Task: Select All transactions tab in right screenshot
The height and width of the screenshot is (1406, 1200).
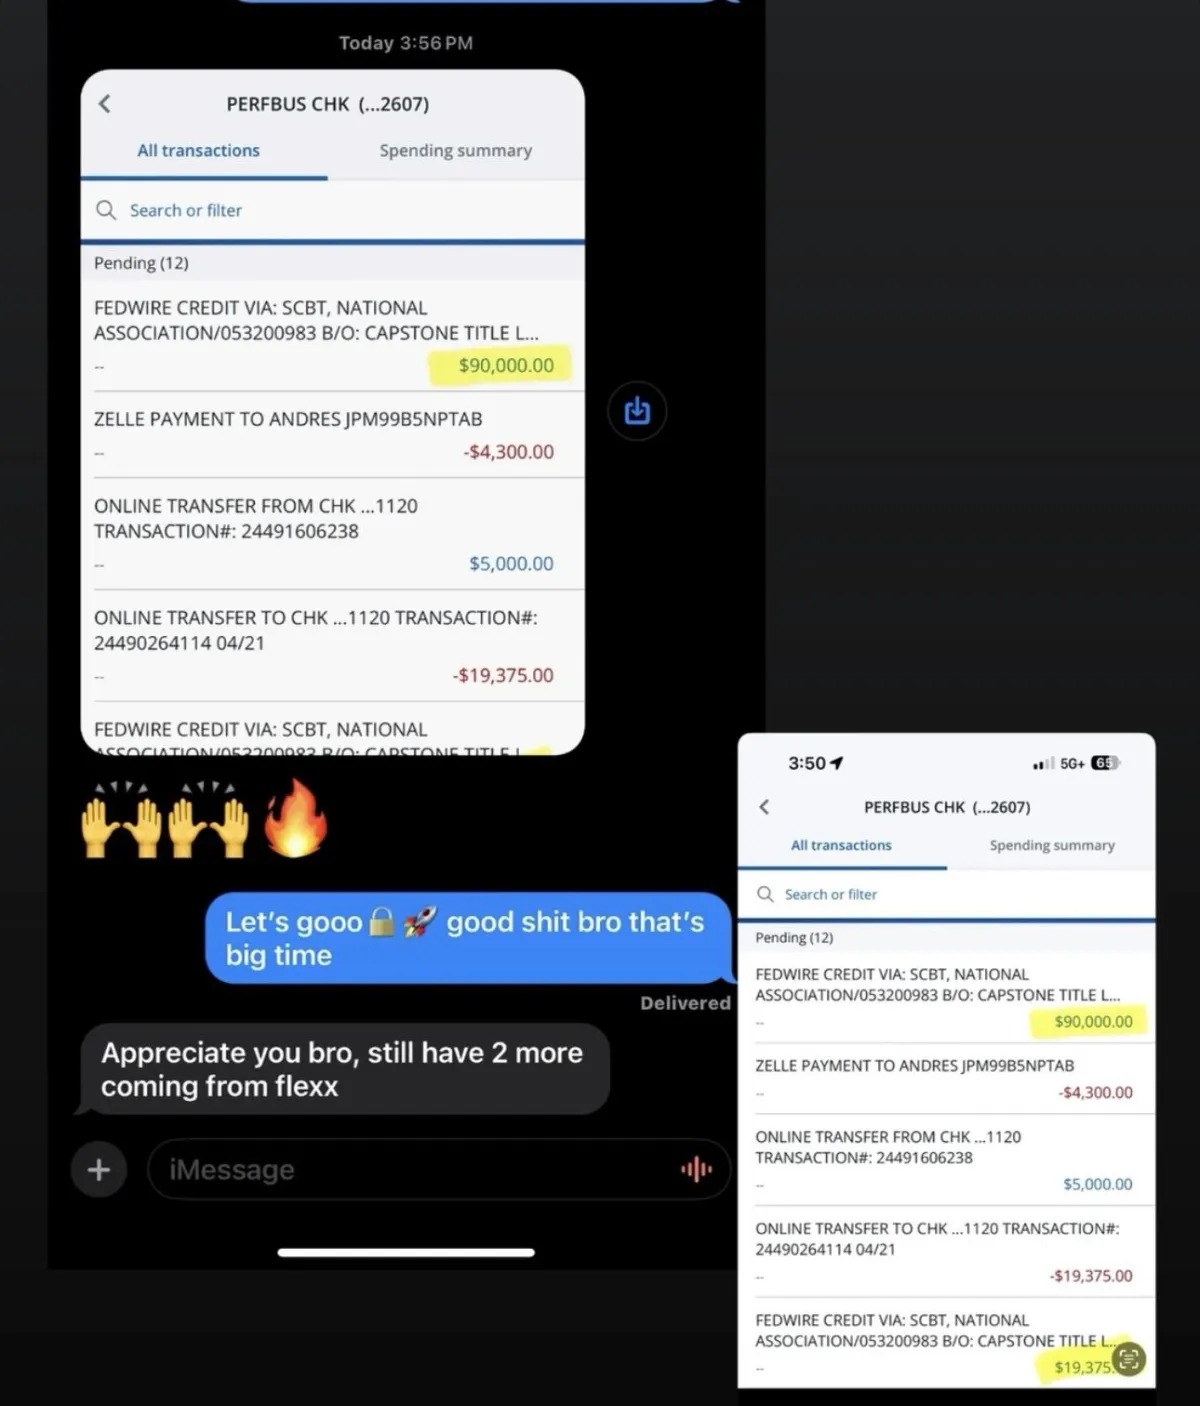Action: [x=841, y=845]
